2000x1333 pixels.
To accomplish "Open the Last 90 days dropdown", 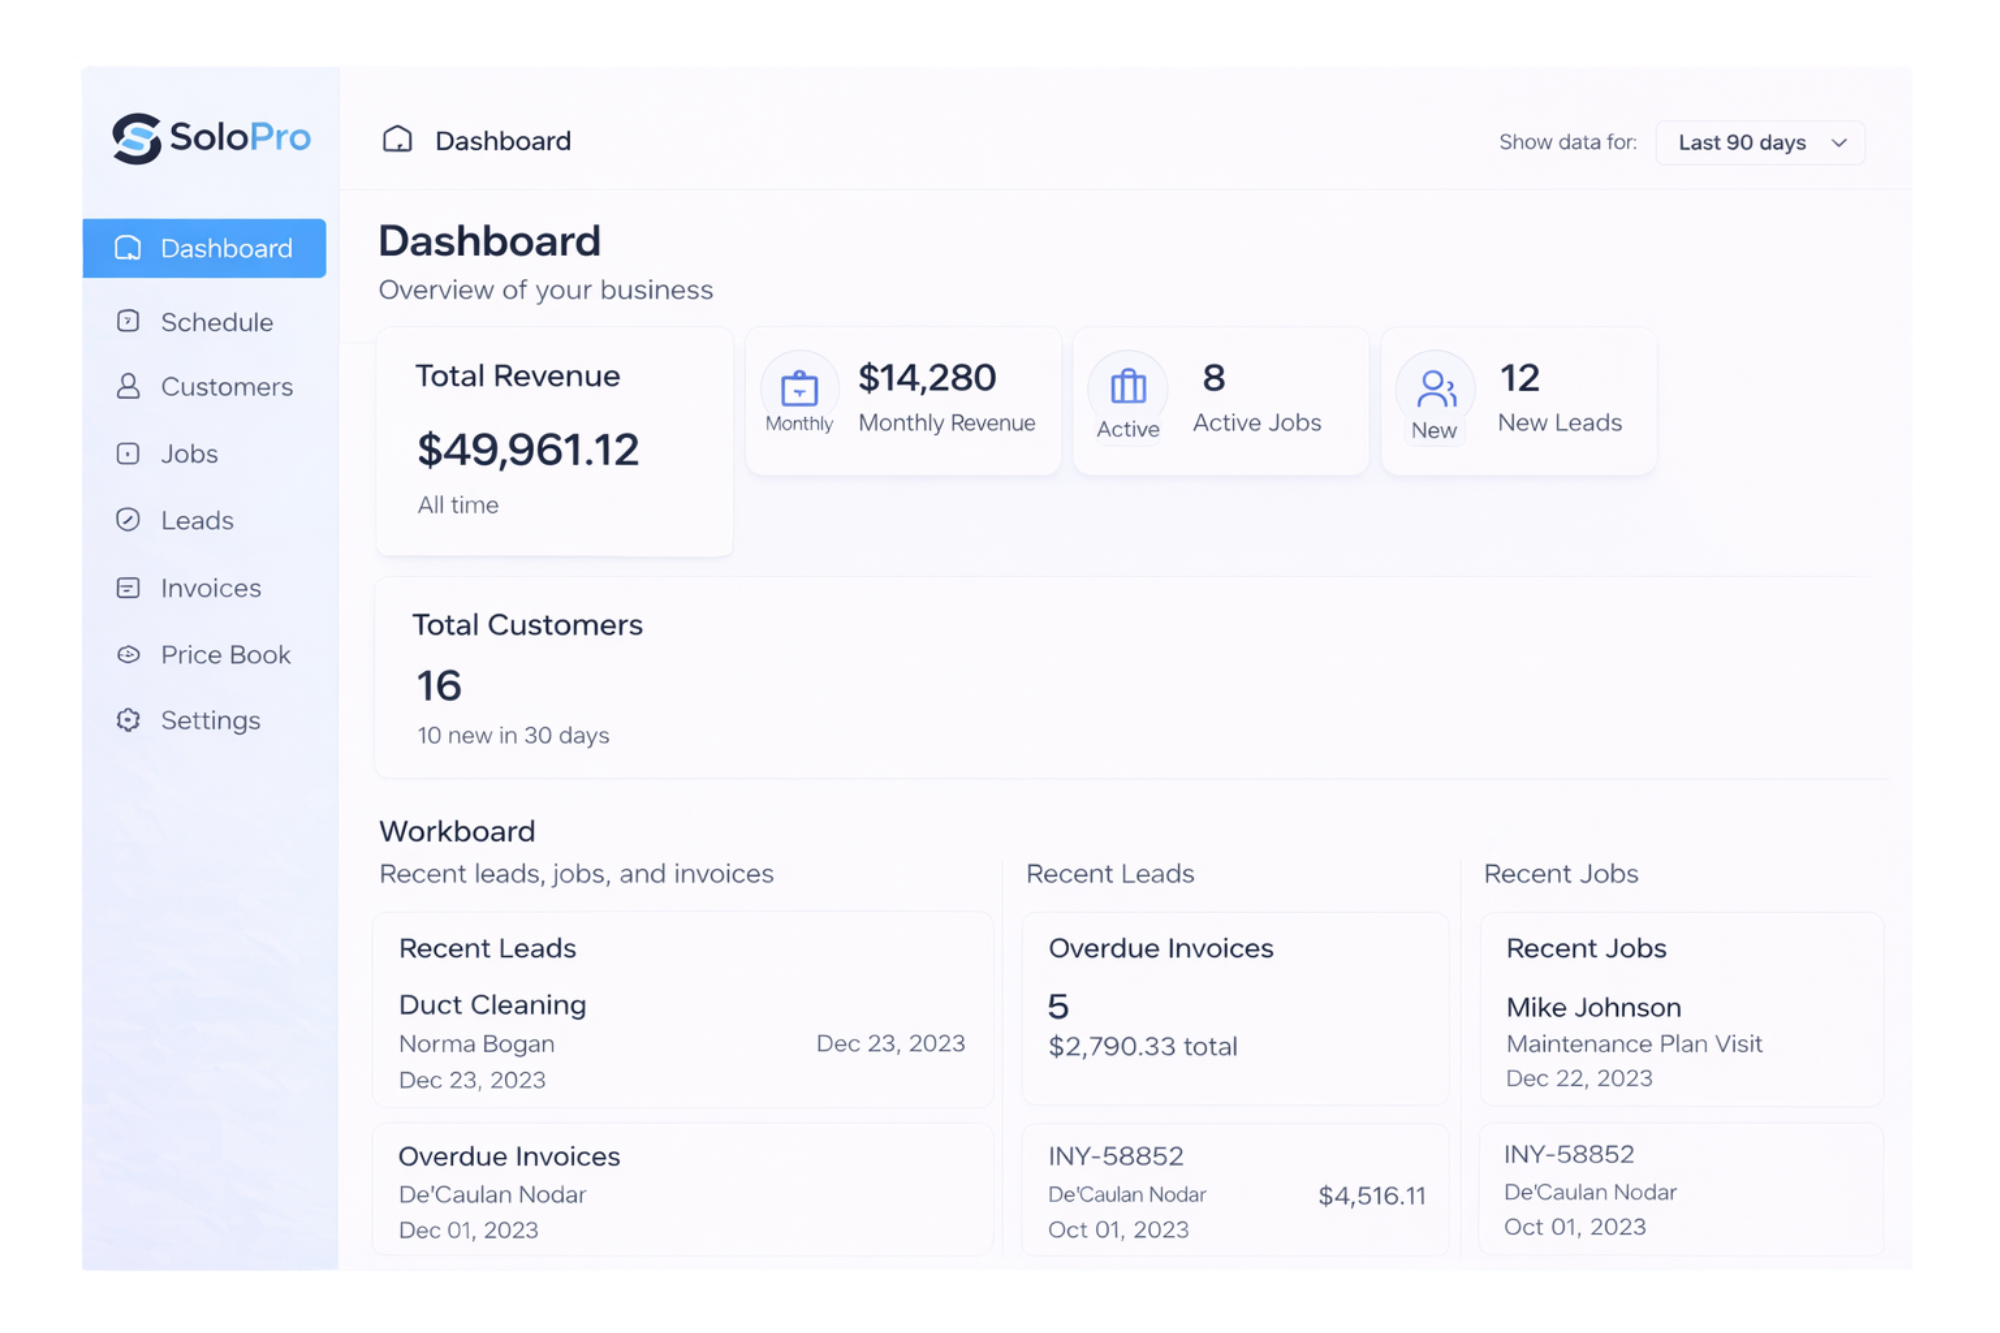I will pyautogui.click(x=1760, y=142).
